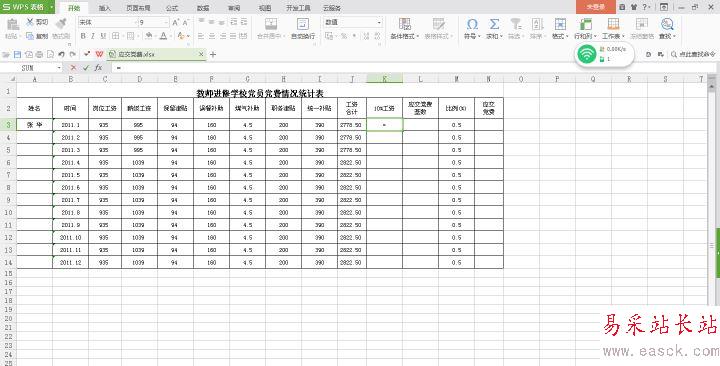
Task: Open the Developer Tools tab
Action: (x=298, y=8)
